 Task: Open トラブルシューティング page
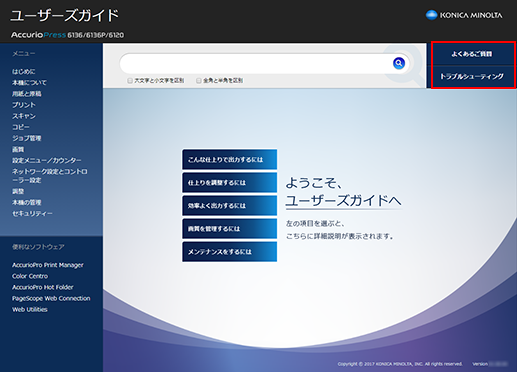click(471, 76)
